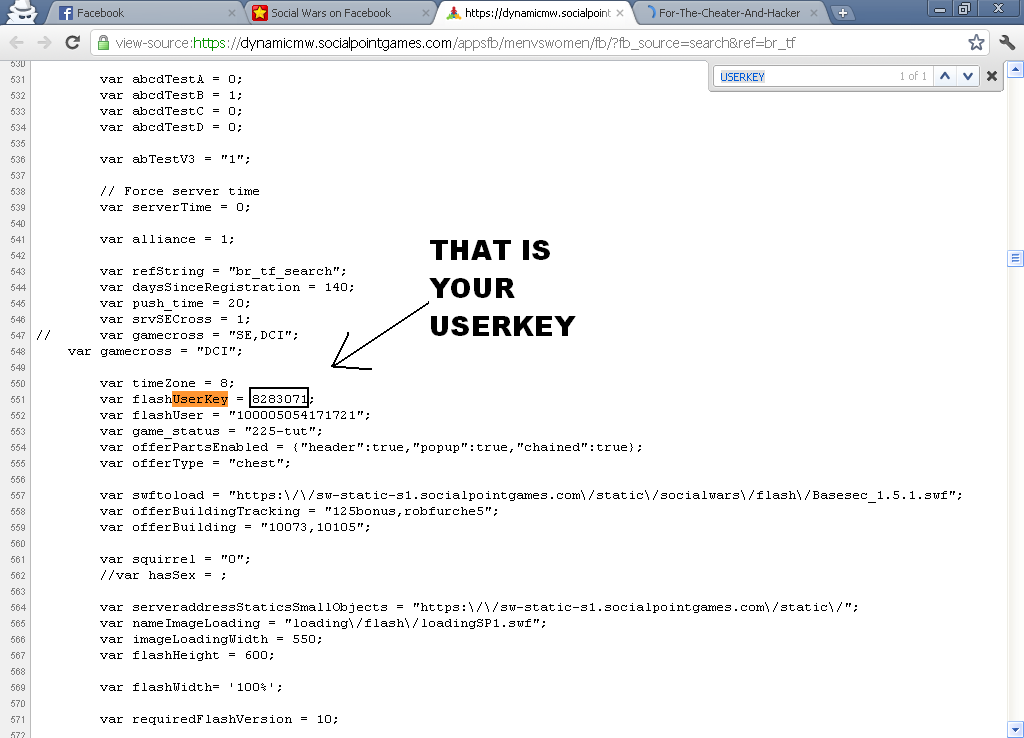
Task: Click the var alliance = 1 line
Action: [167, 239]
